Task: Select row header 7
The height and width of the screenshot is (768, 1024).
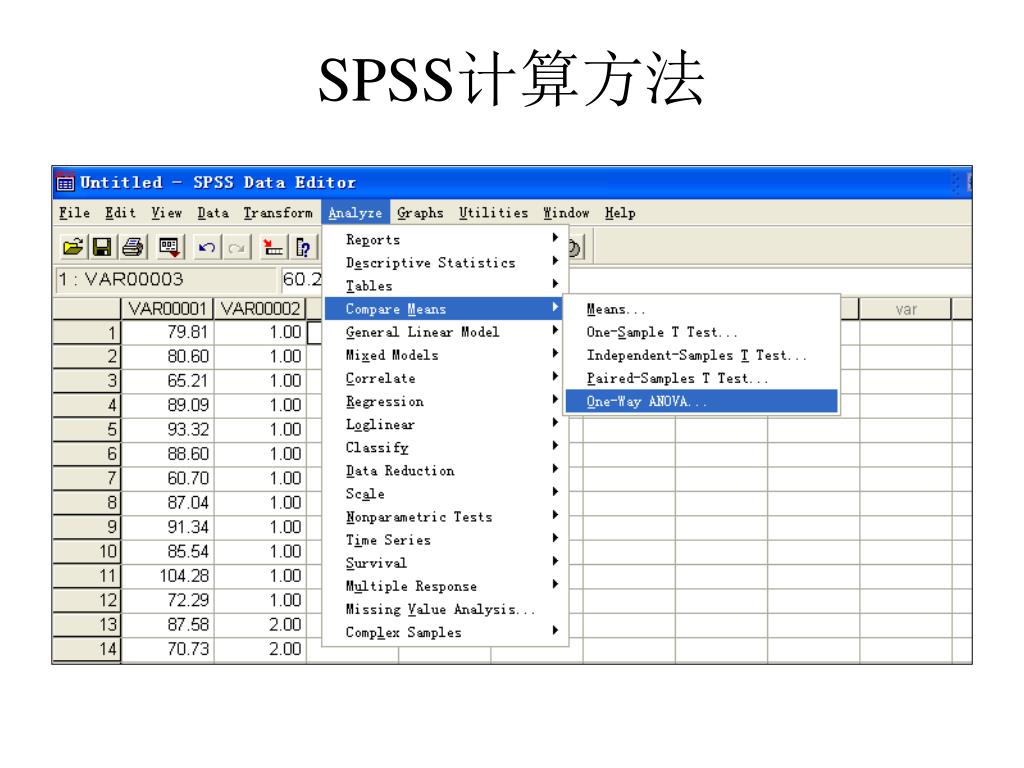Action: [x=87, y=479]
